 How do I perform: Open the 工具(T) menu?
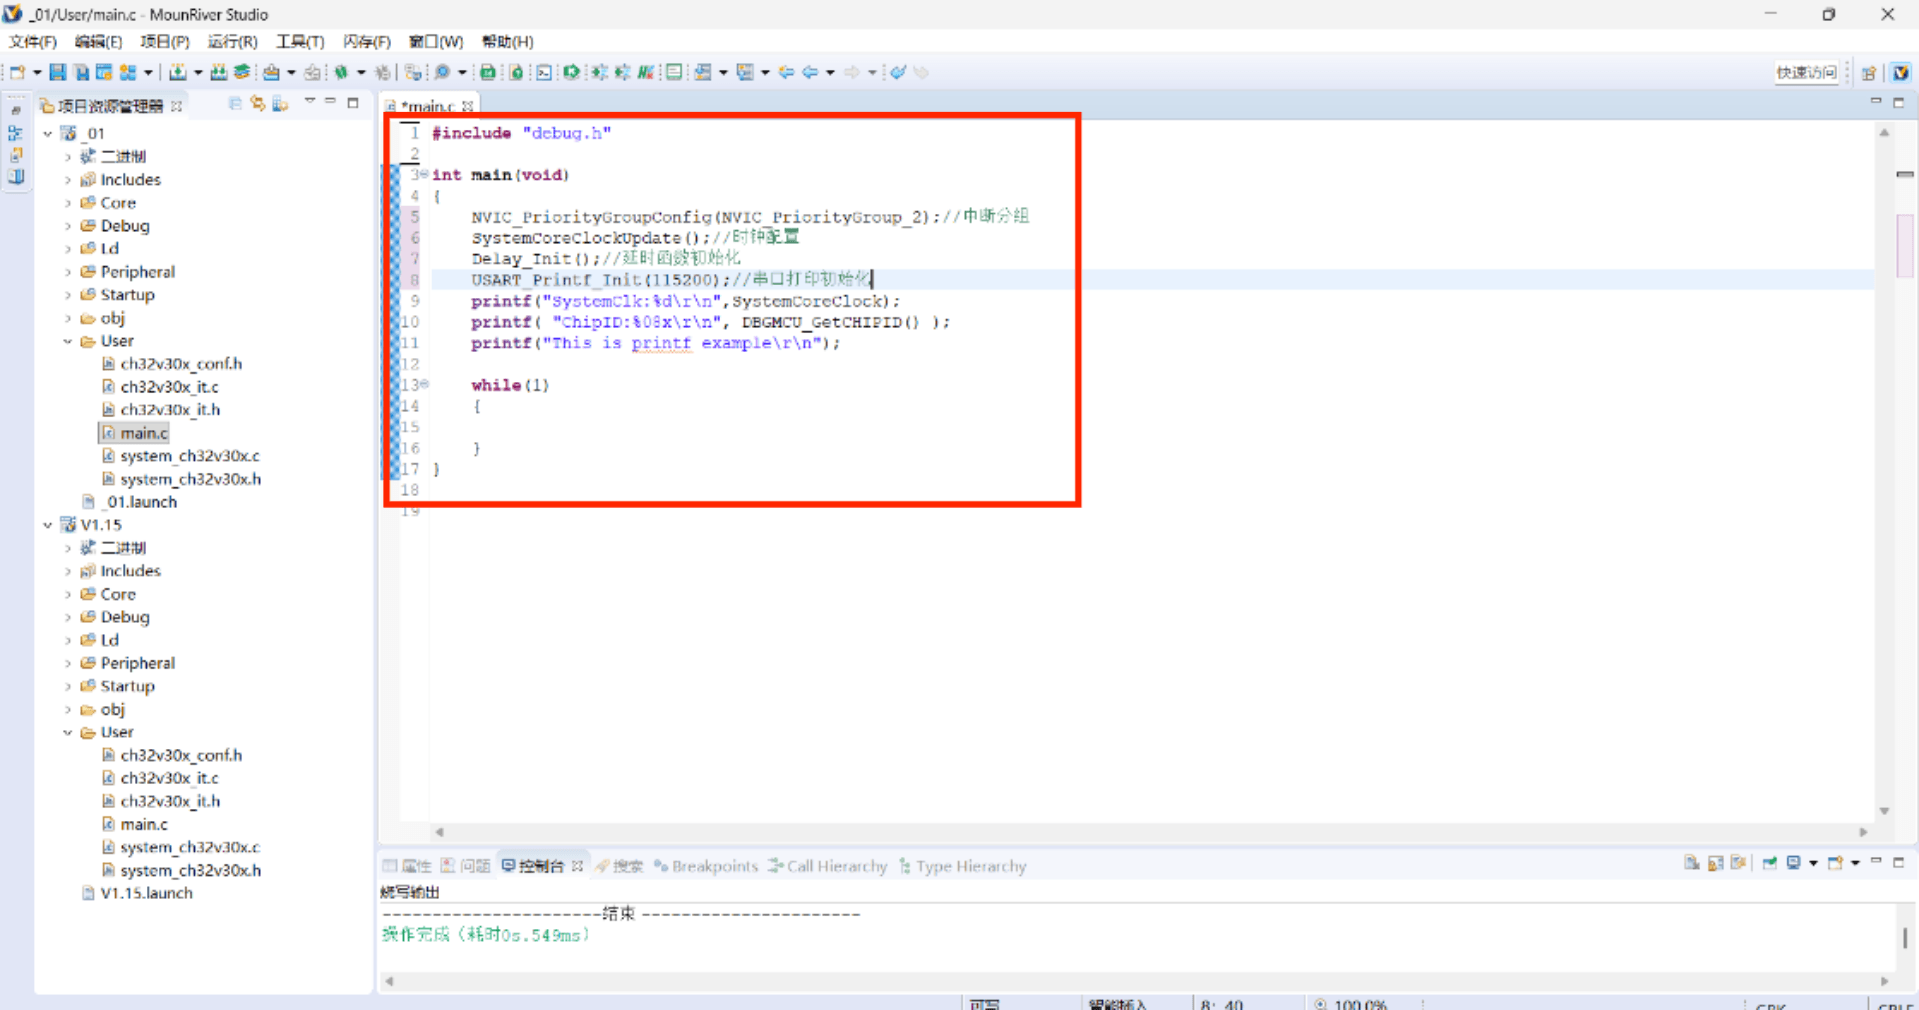coord(300,41)
